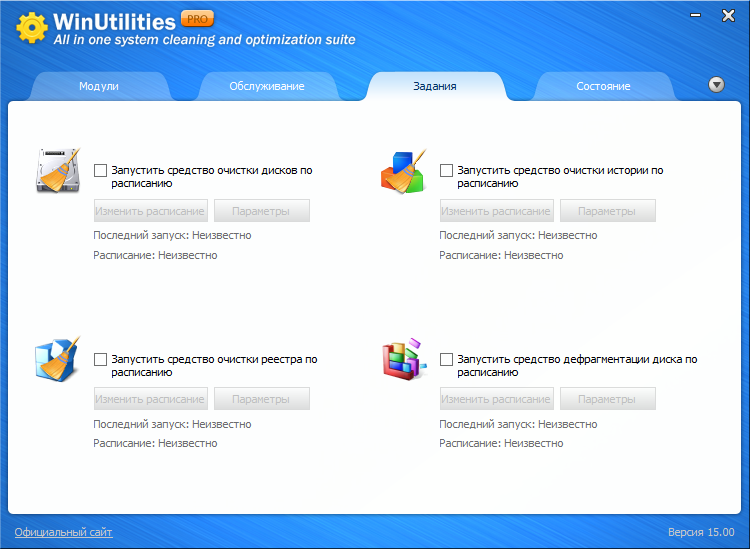Viewport: 750px width, 549px height.
Task: Click label Запустить средство дефрагментации диска по расписанию
Action: pos(577,365)
